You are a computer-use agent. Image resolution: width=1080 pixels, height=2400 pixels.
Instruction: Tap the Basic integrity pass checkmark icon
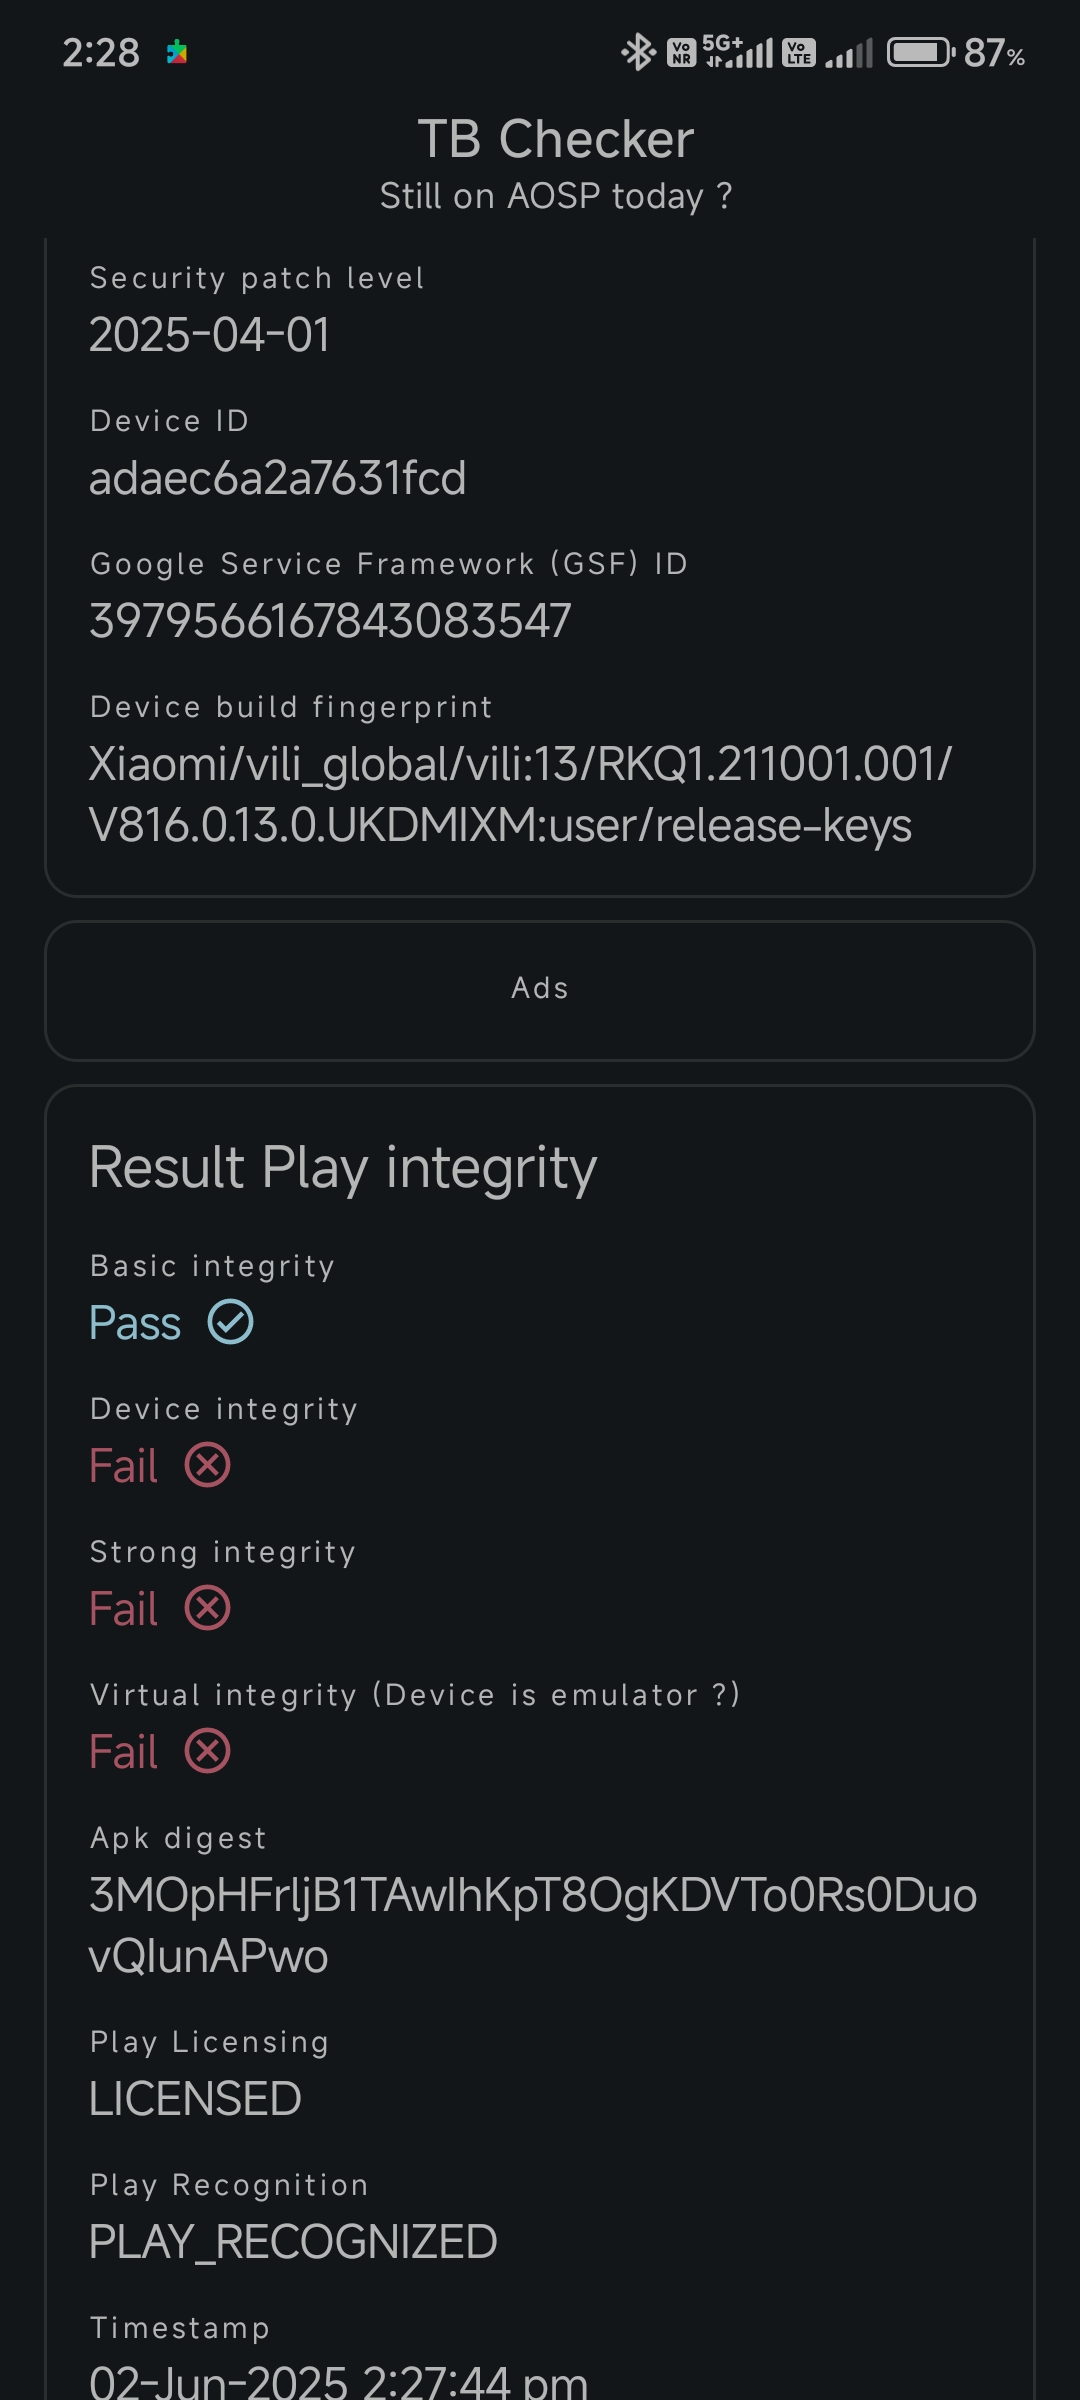231,1322
